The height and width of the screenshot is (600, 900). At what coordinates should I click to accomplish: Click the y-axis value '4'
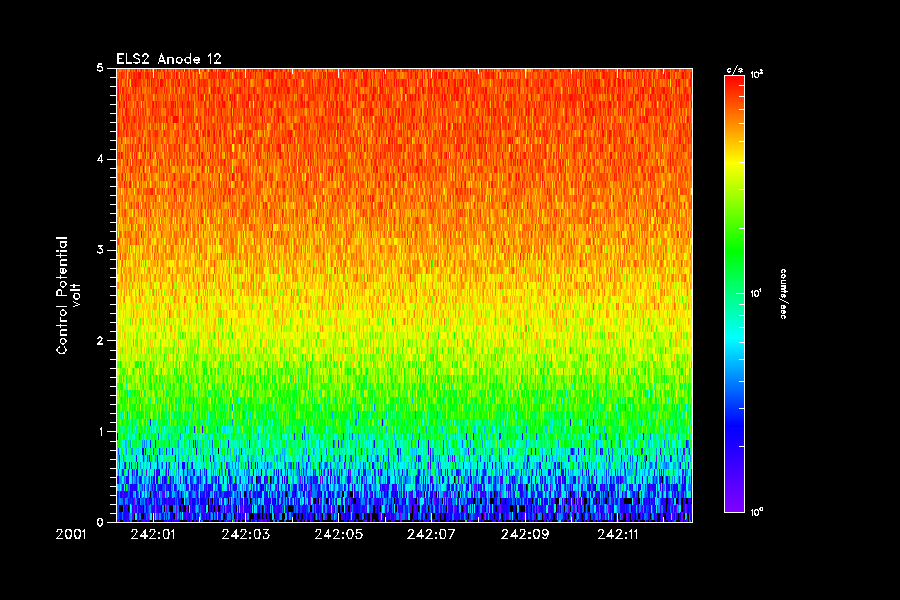100,159
